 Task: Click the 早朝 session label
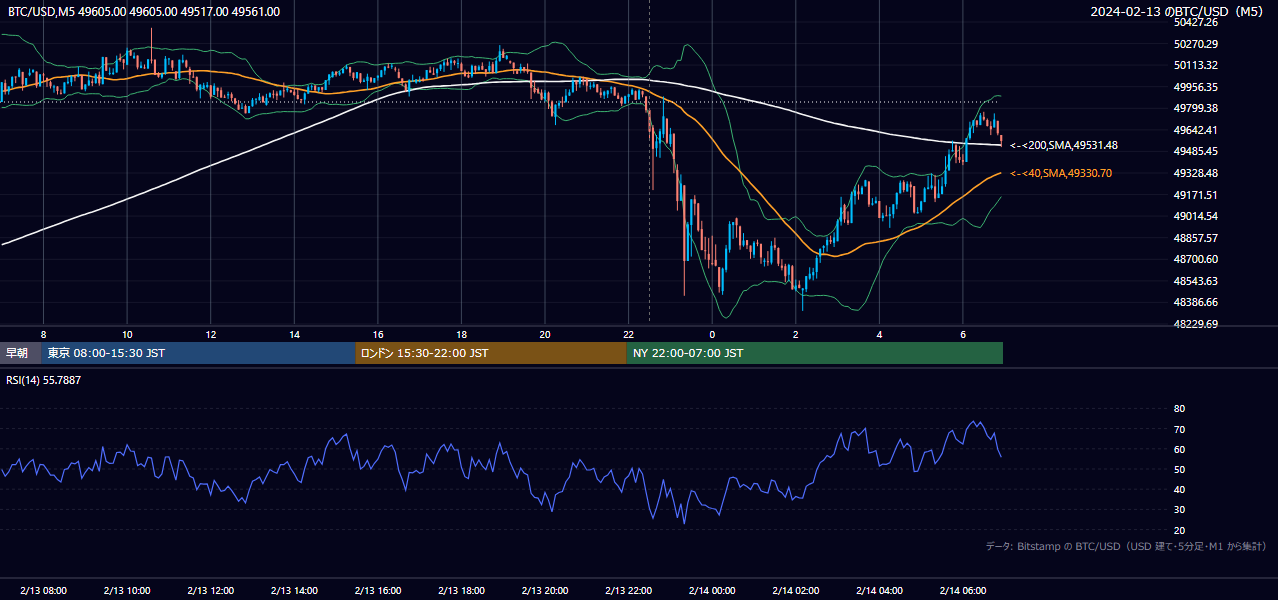tap(17, 353)
